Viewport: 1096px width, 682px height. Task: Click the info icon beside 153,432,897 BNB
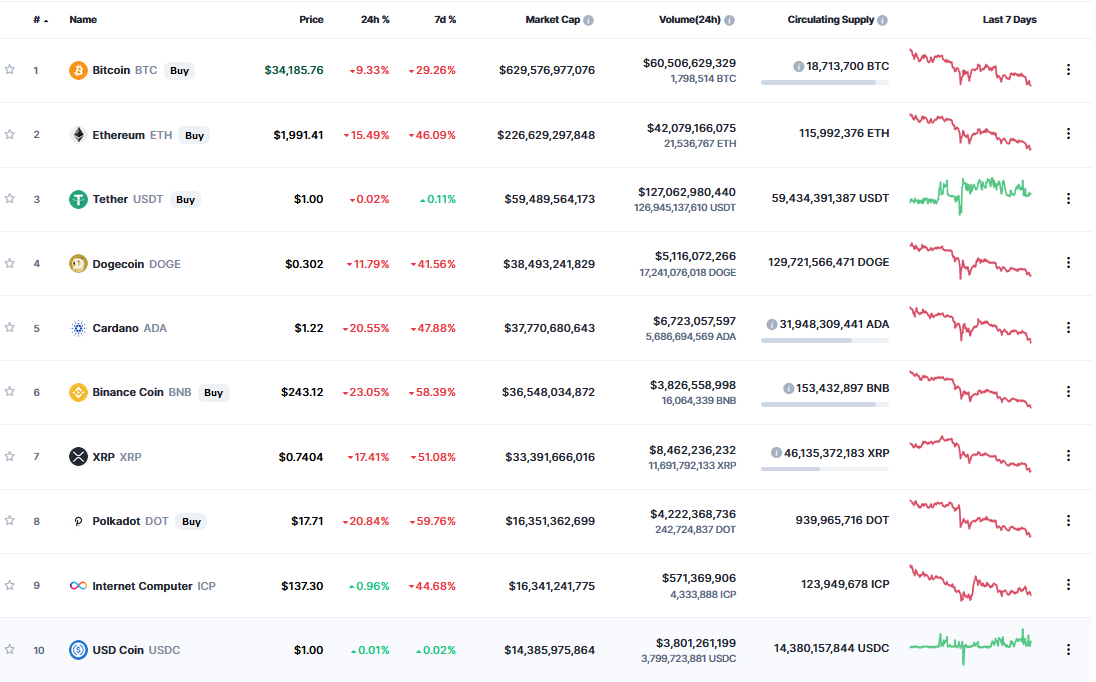pyautogui.click(x=788, y=389)
